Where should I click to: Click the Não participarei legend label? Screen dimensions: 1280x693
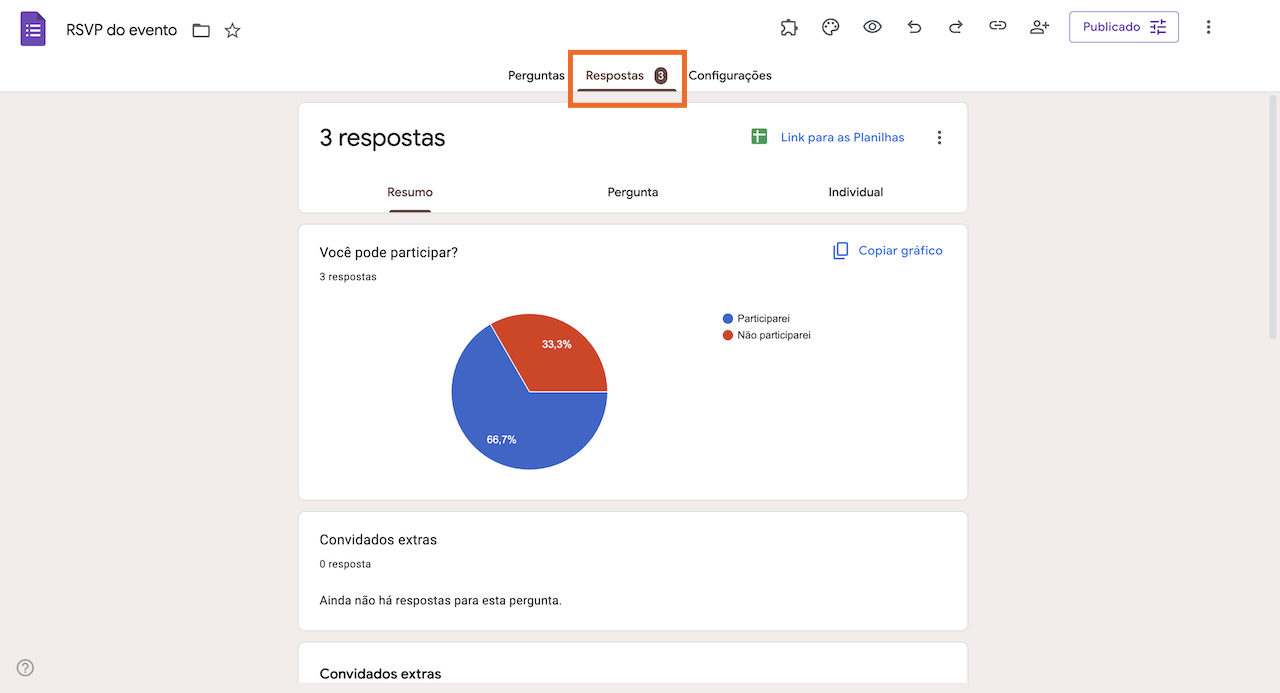point(774,335)
